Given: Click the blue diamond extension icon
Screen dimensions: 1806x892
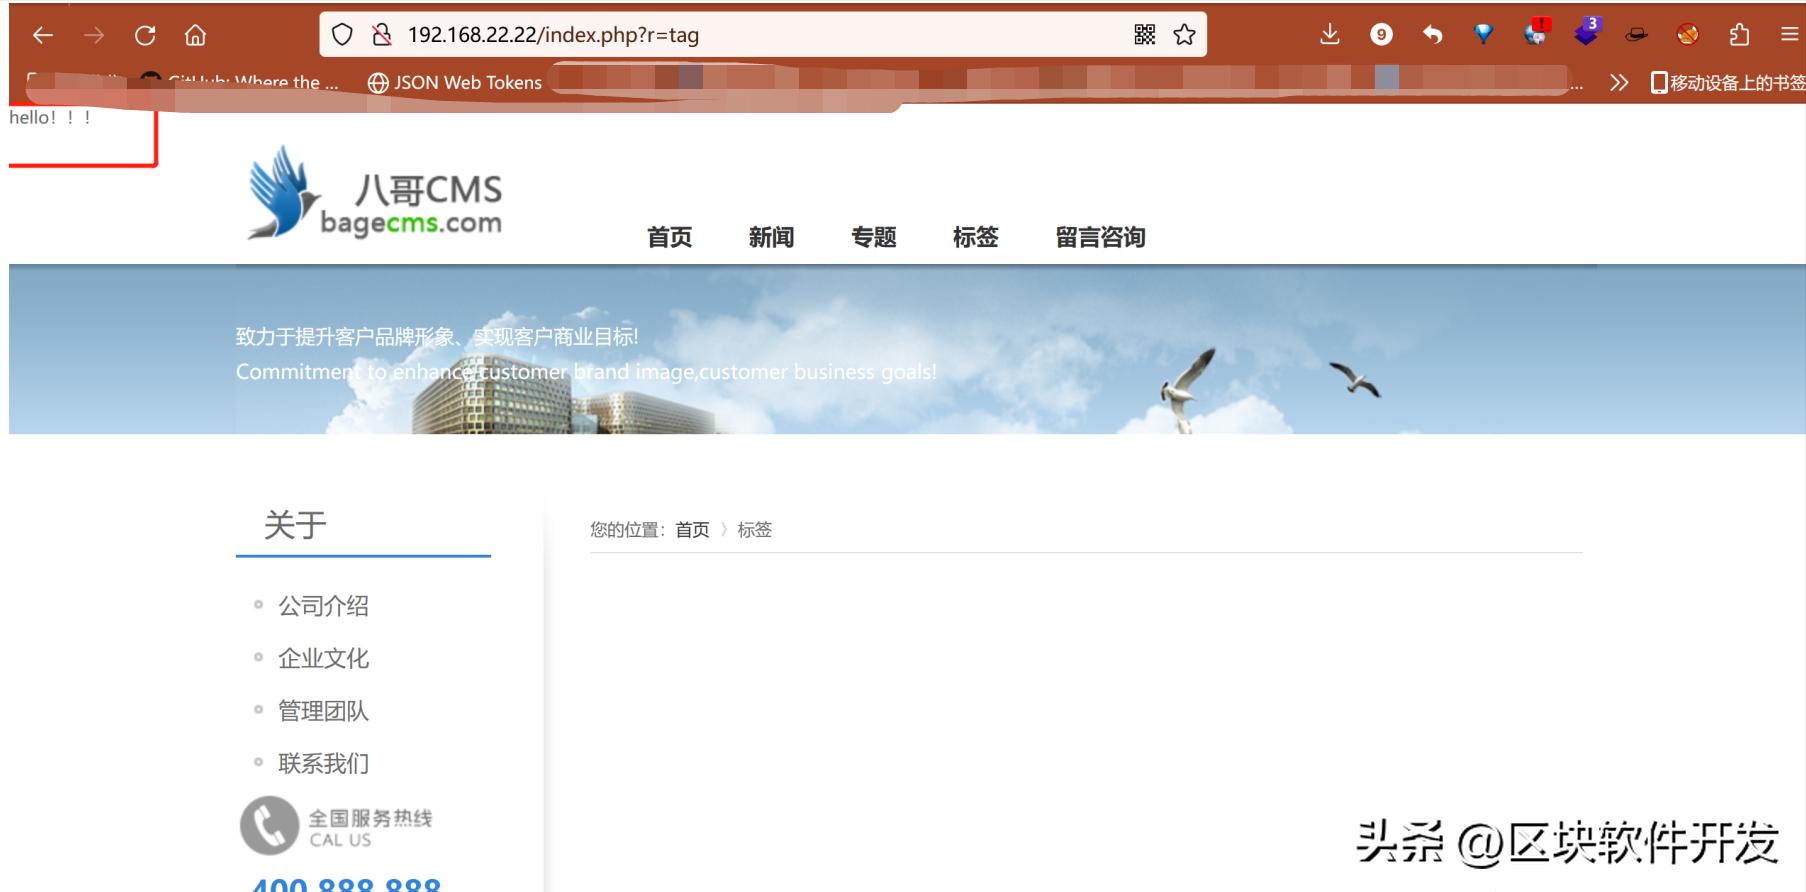Looking at the screenshot, I should click(x=1484, y=34).
